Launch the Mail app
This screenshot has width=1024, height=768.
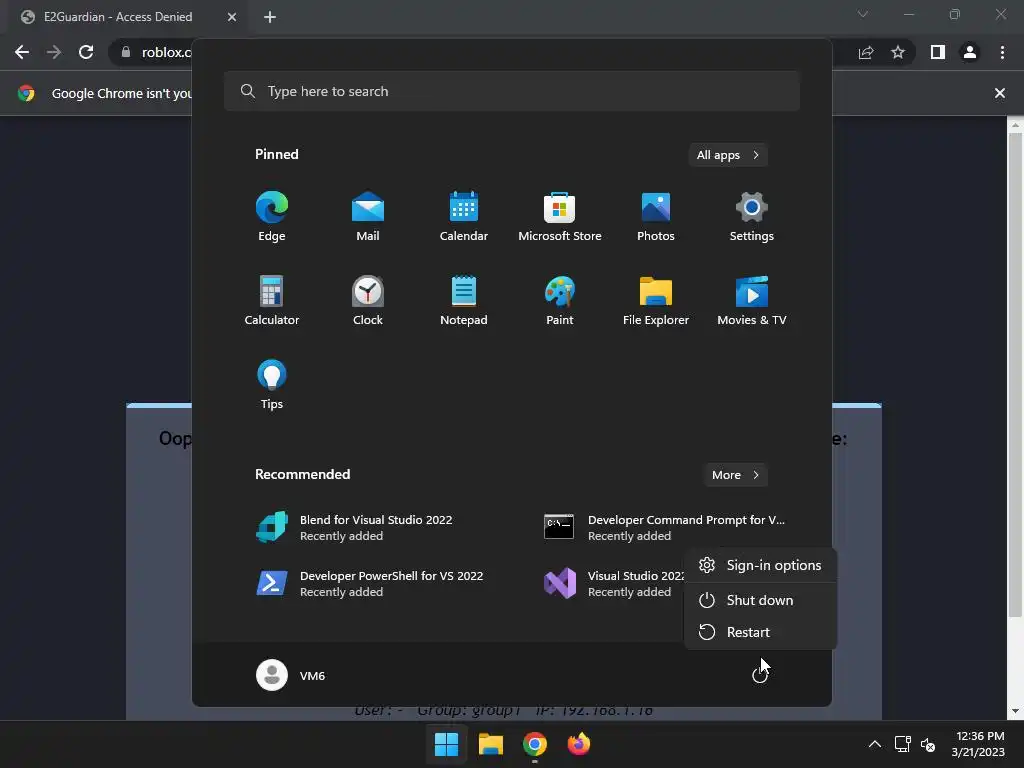click(x=368, y=217)
